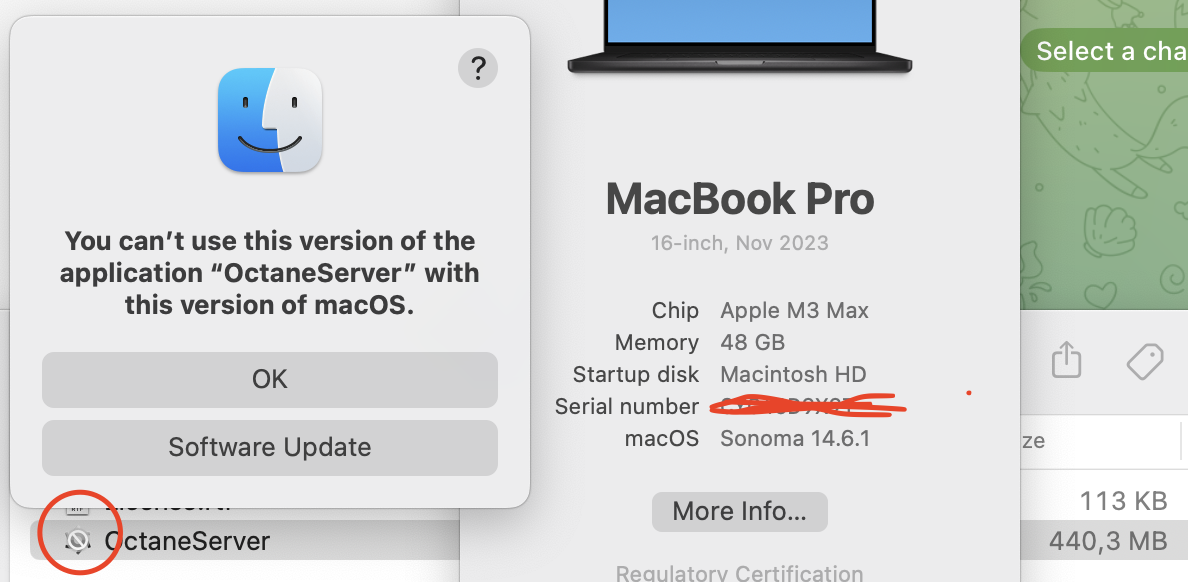Screen dimensions: 1188x582
Task: Click the Share icon in the Finder toolbar
Action: point(1068,361)
